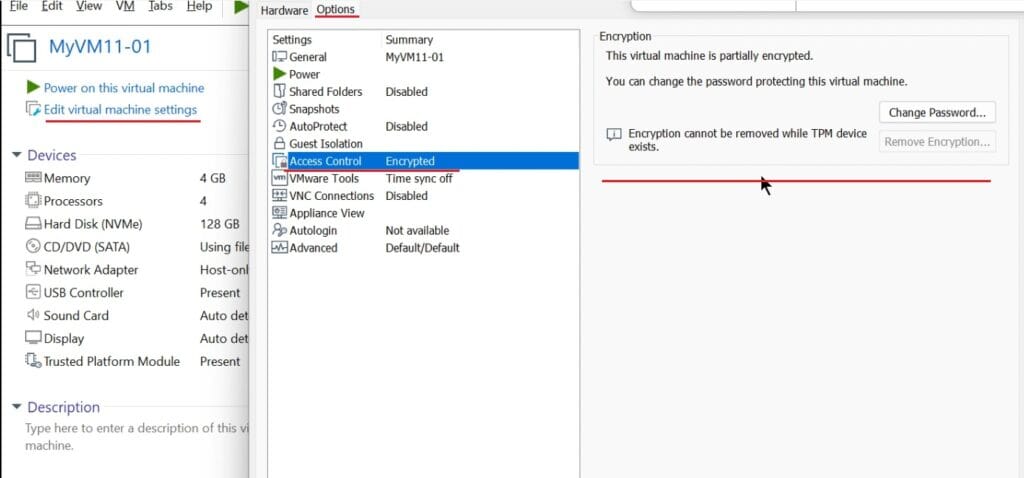Click the MyVM11-01 virtual machine icon
Image resolution: width=1024 pixels, height=478 pixels.
click(x=23, y=48)
